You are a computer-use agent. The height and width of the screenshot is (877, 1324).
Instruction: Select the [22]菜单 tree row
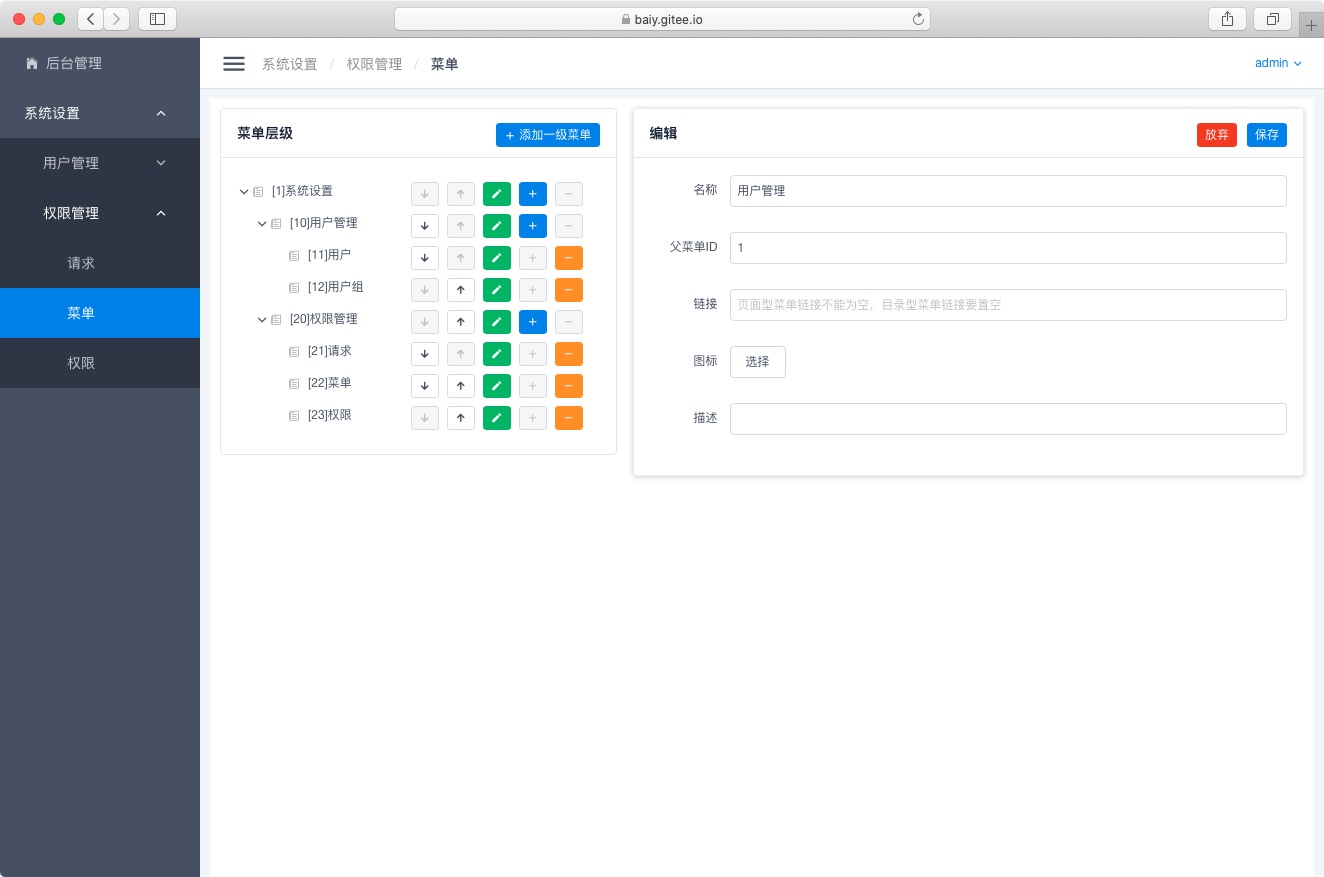[x=329, y=384]
